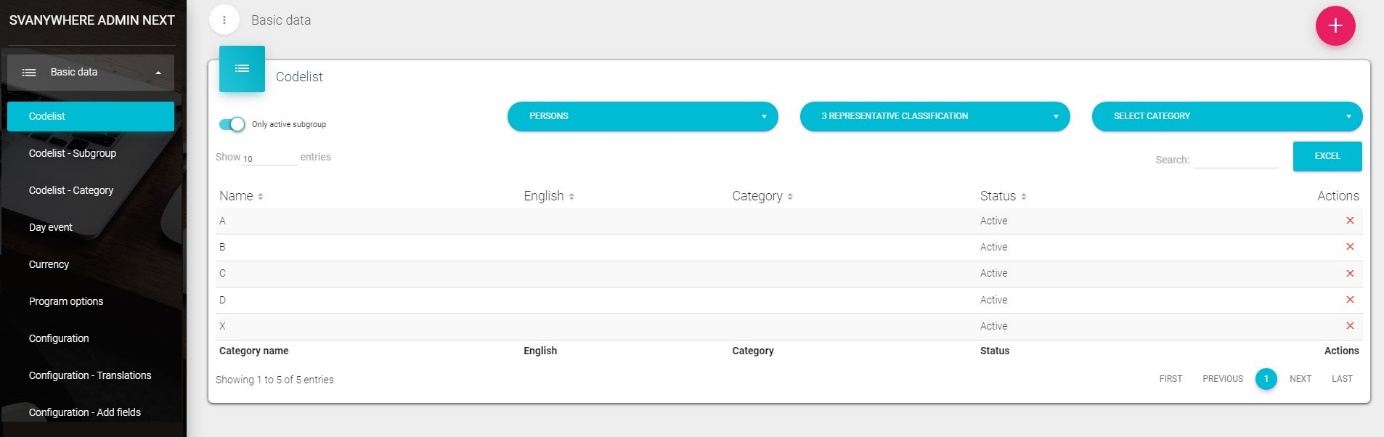This screenshot has height=437, width=1384.
Task: Remove row X using red X icon
Action: (x=1349, y=326)
